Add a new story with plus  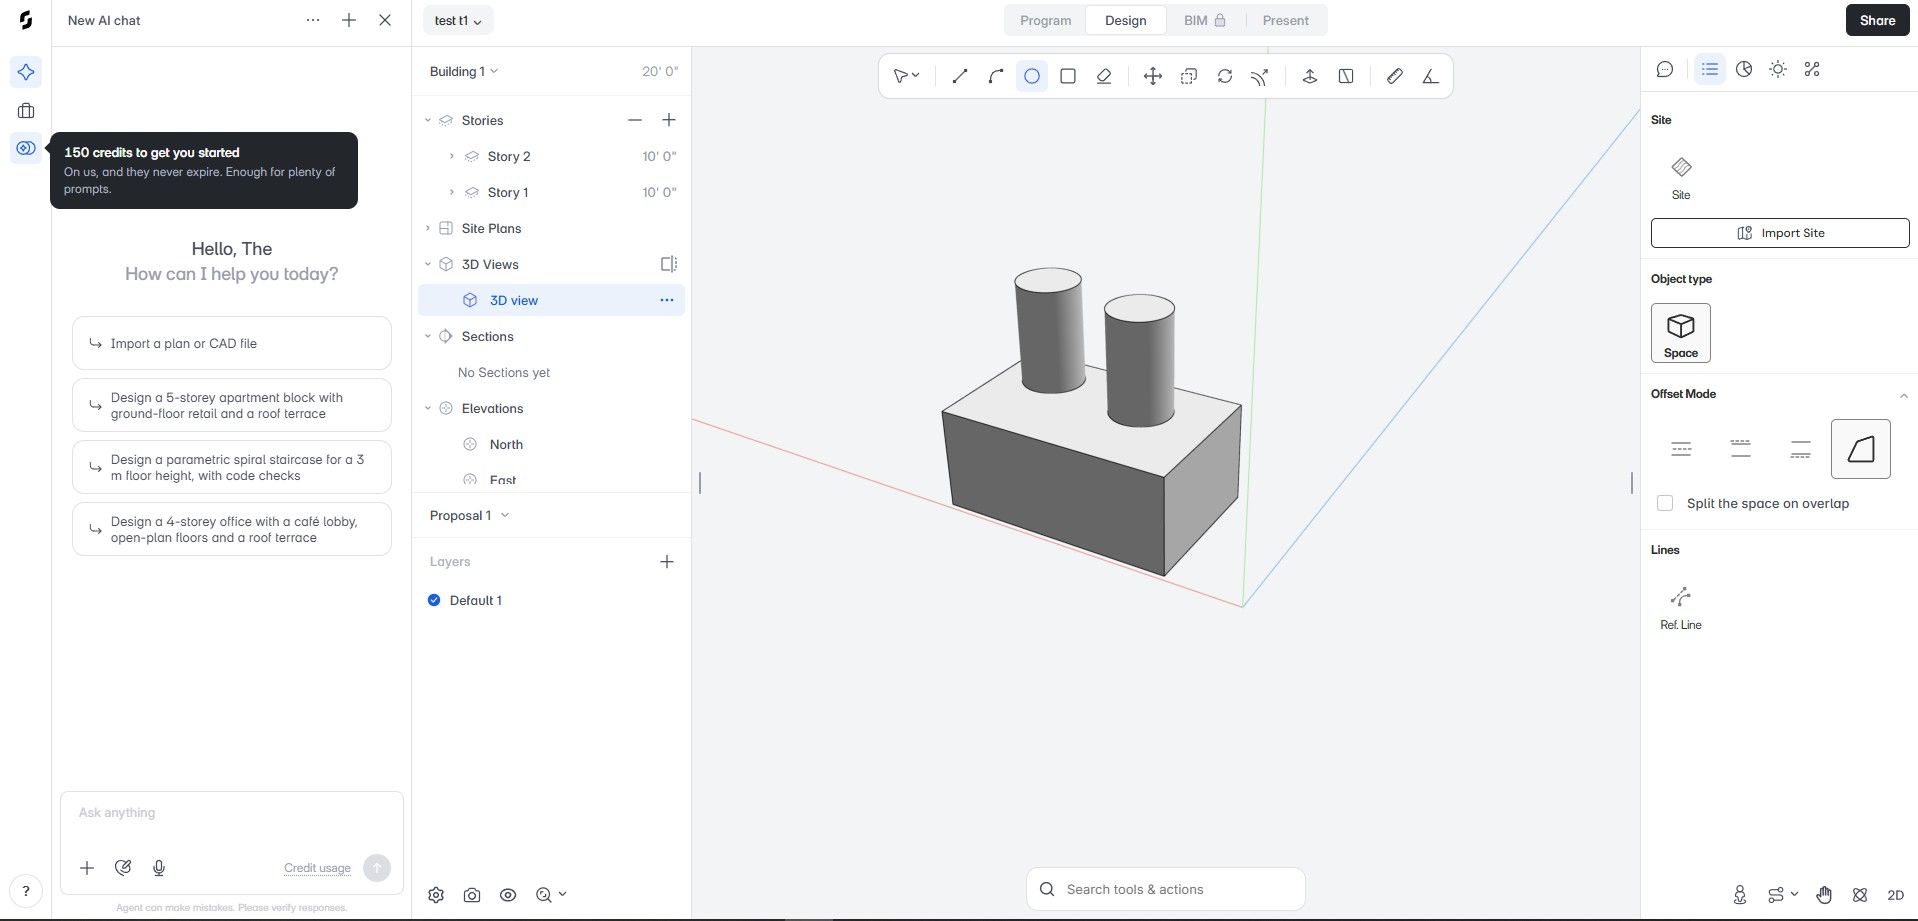[669, 120]
